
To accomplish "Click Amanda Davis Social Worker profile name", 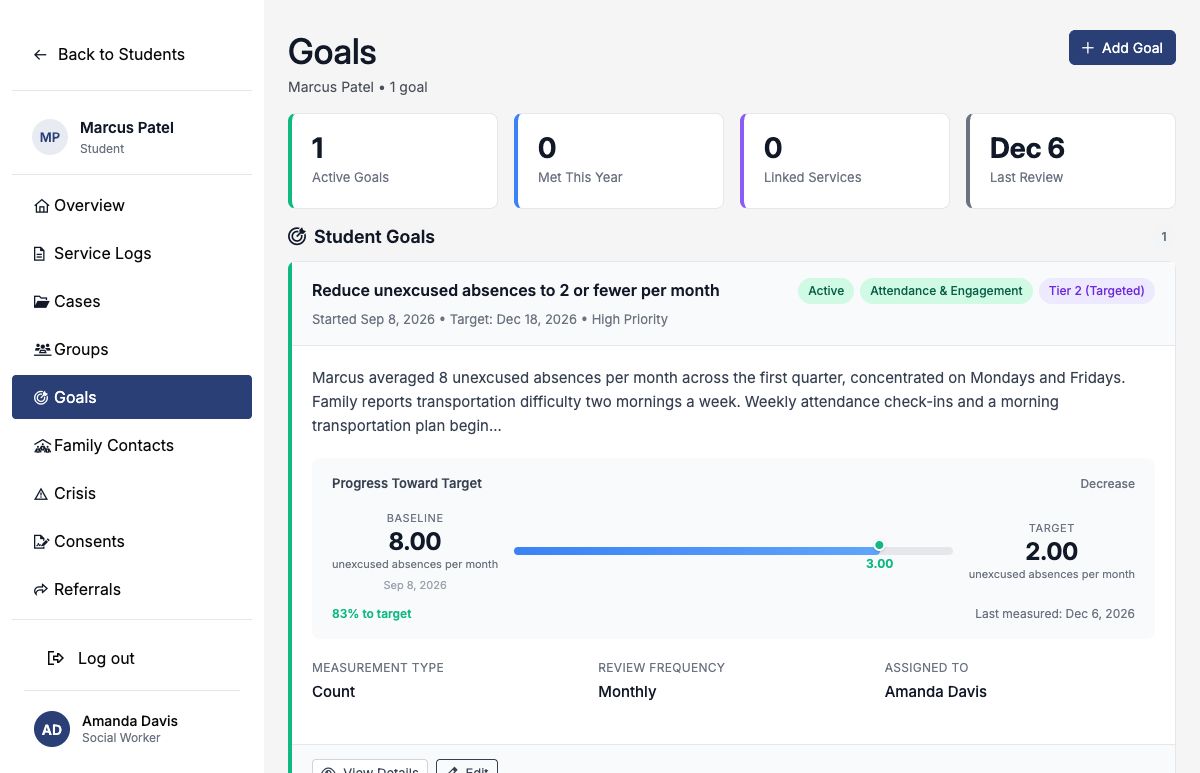I will (130, 721).
